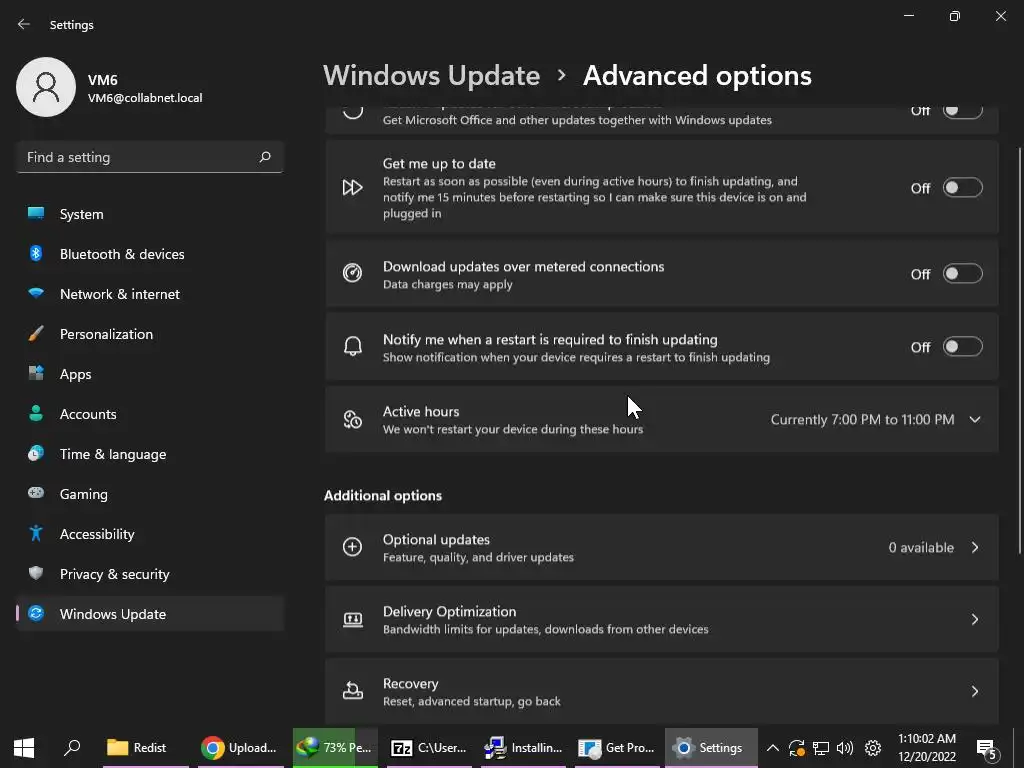This screenshot has width=1024, height=768.
Task: Click the Gaming controller icon in sidebar
Action: (36, 493)
